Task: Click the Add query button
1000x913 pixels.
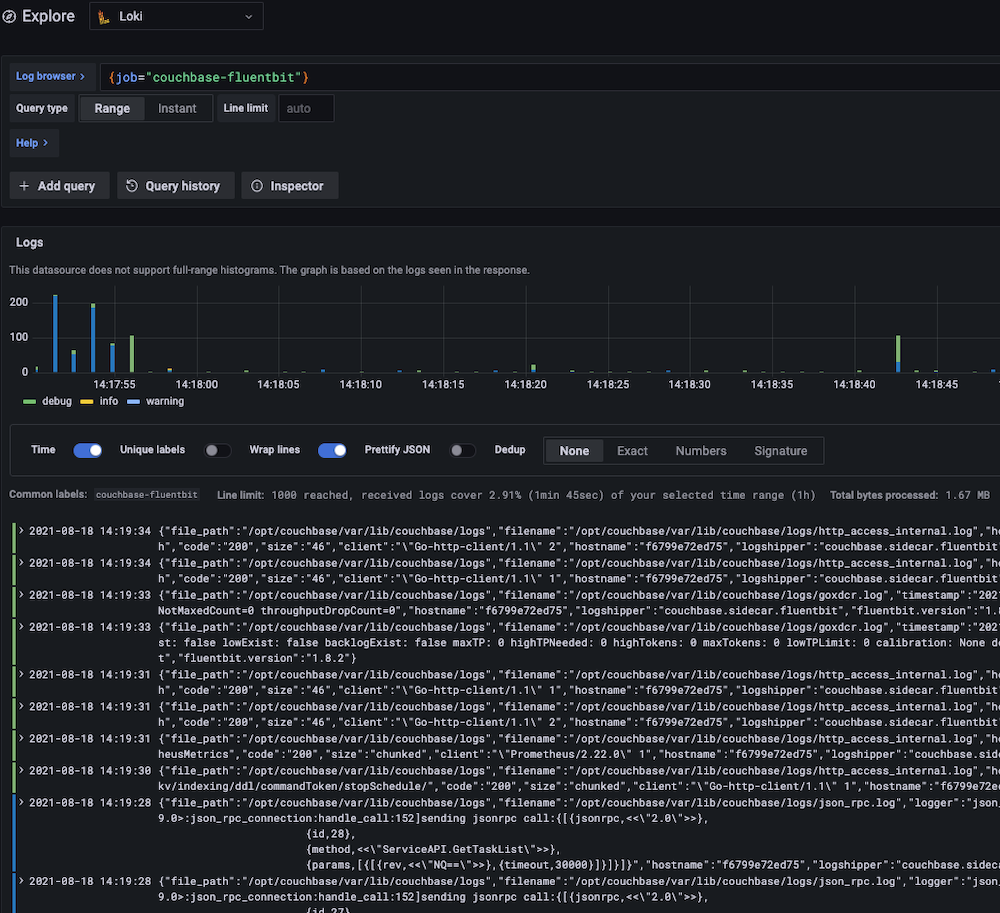Action: point(59,186)
